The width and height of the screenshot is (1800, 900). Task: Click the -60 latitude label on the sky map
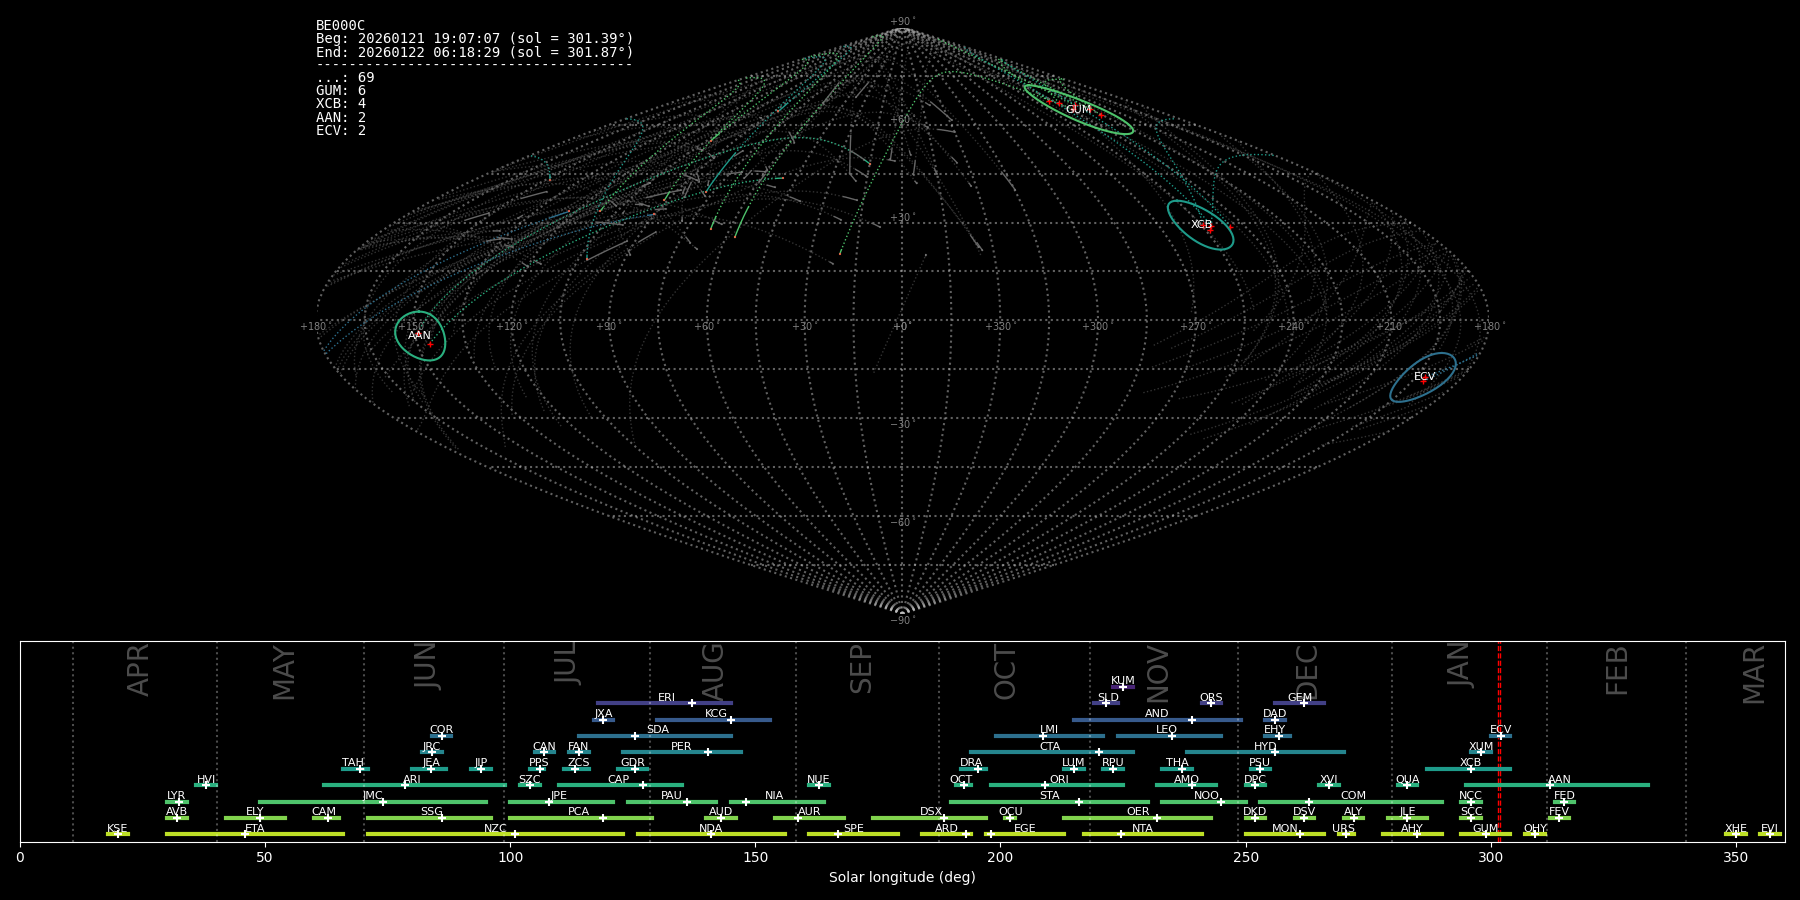901,522
